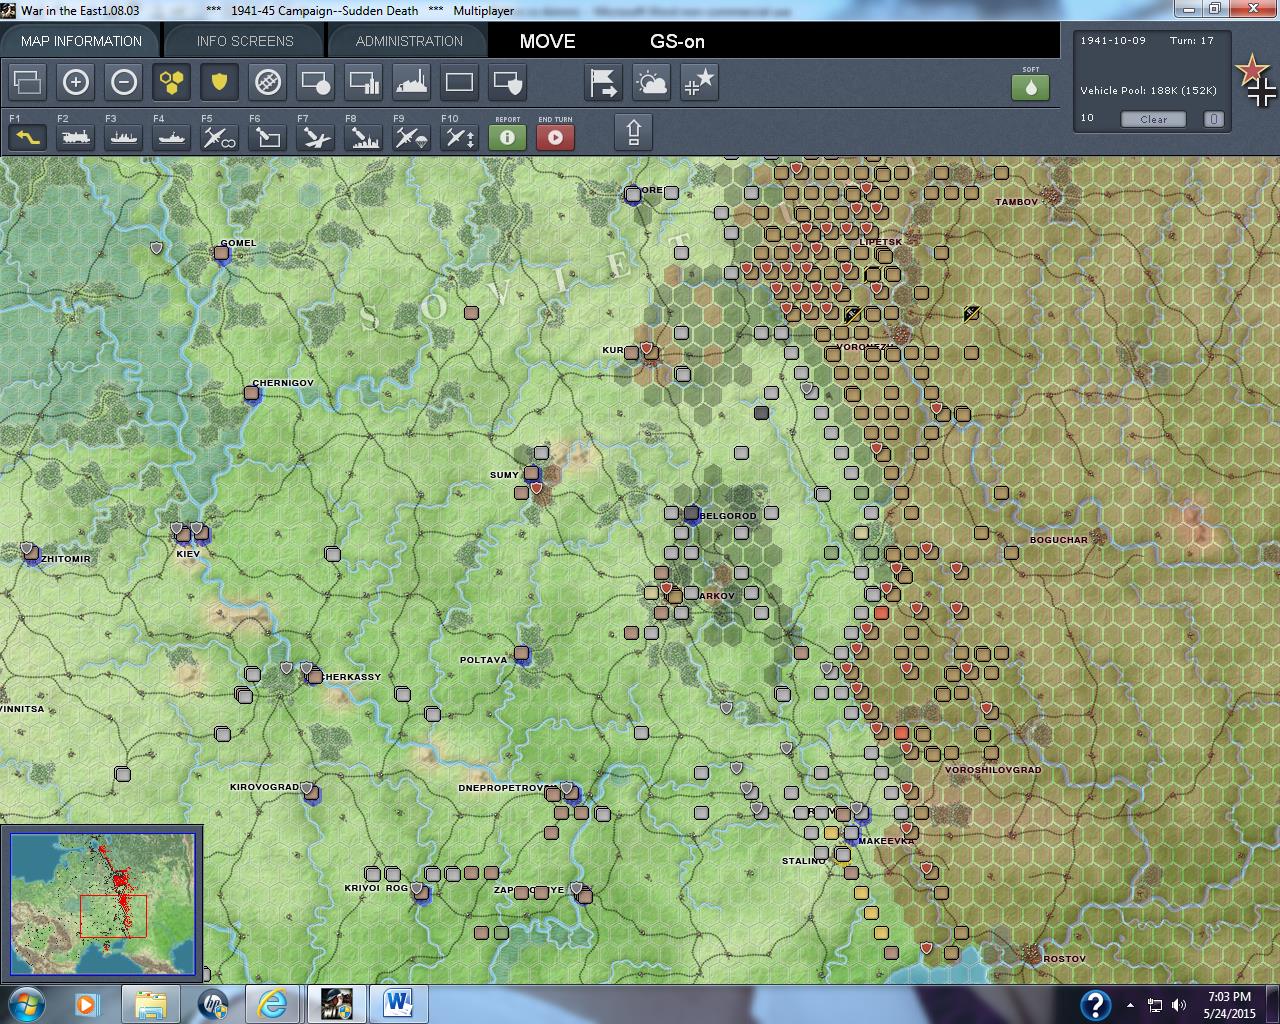
Task: Click the volume icon in system tray
Action: (1179, 1005)
